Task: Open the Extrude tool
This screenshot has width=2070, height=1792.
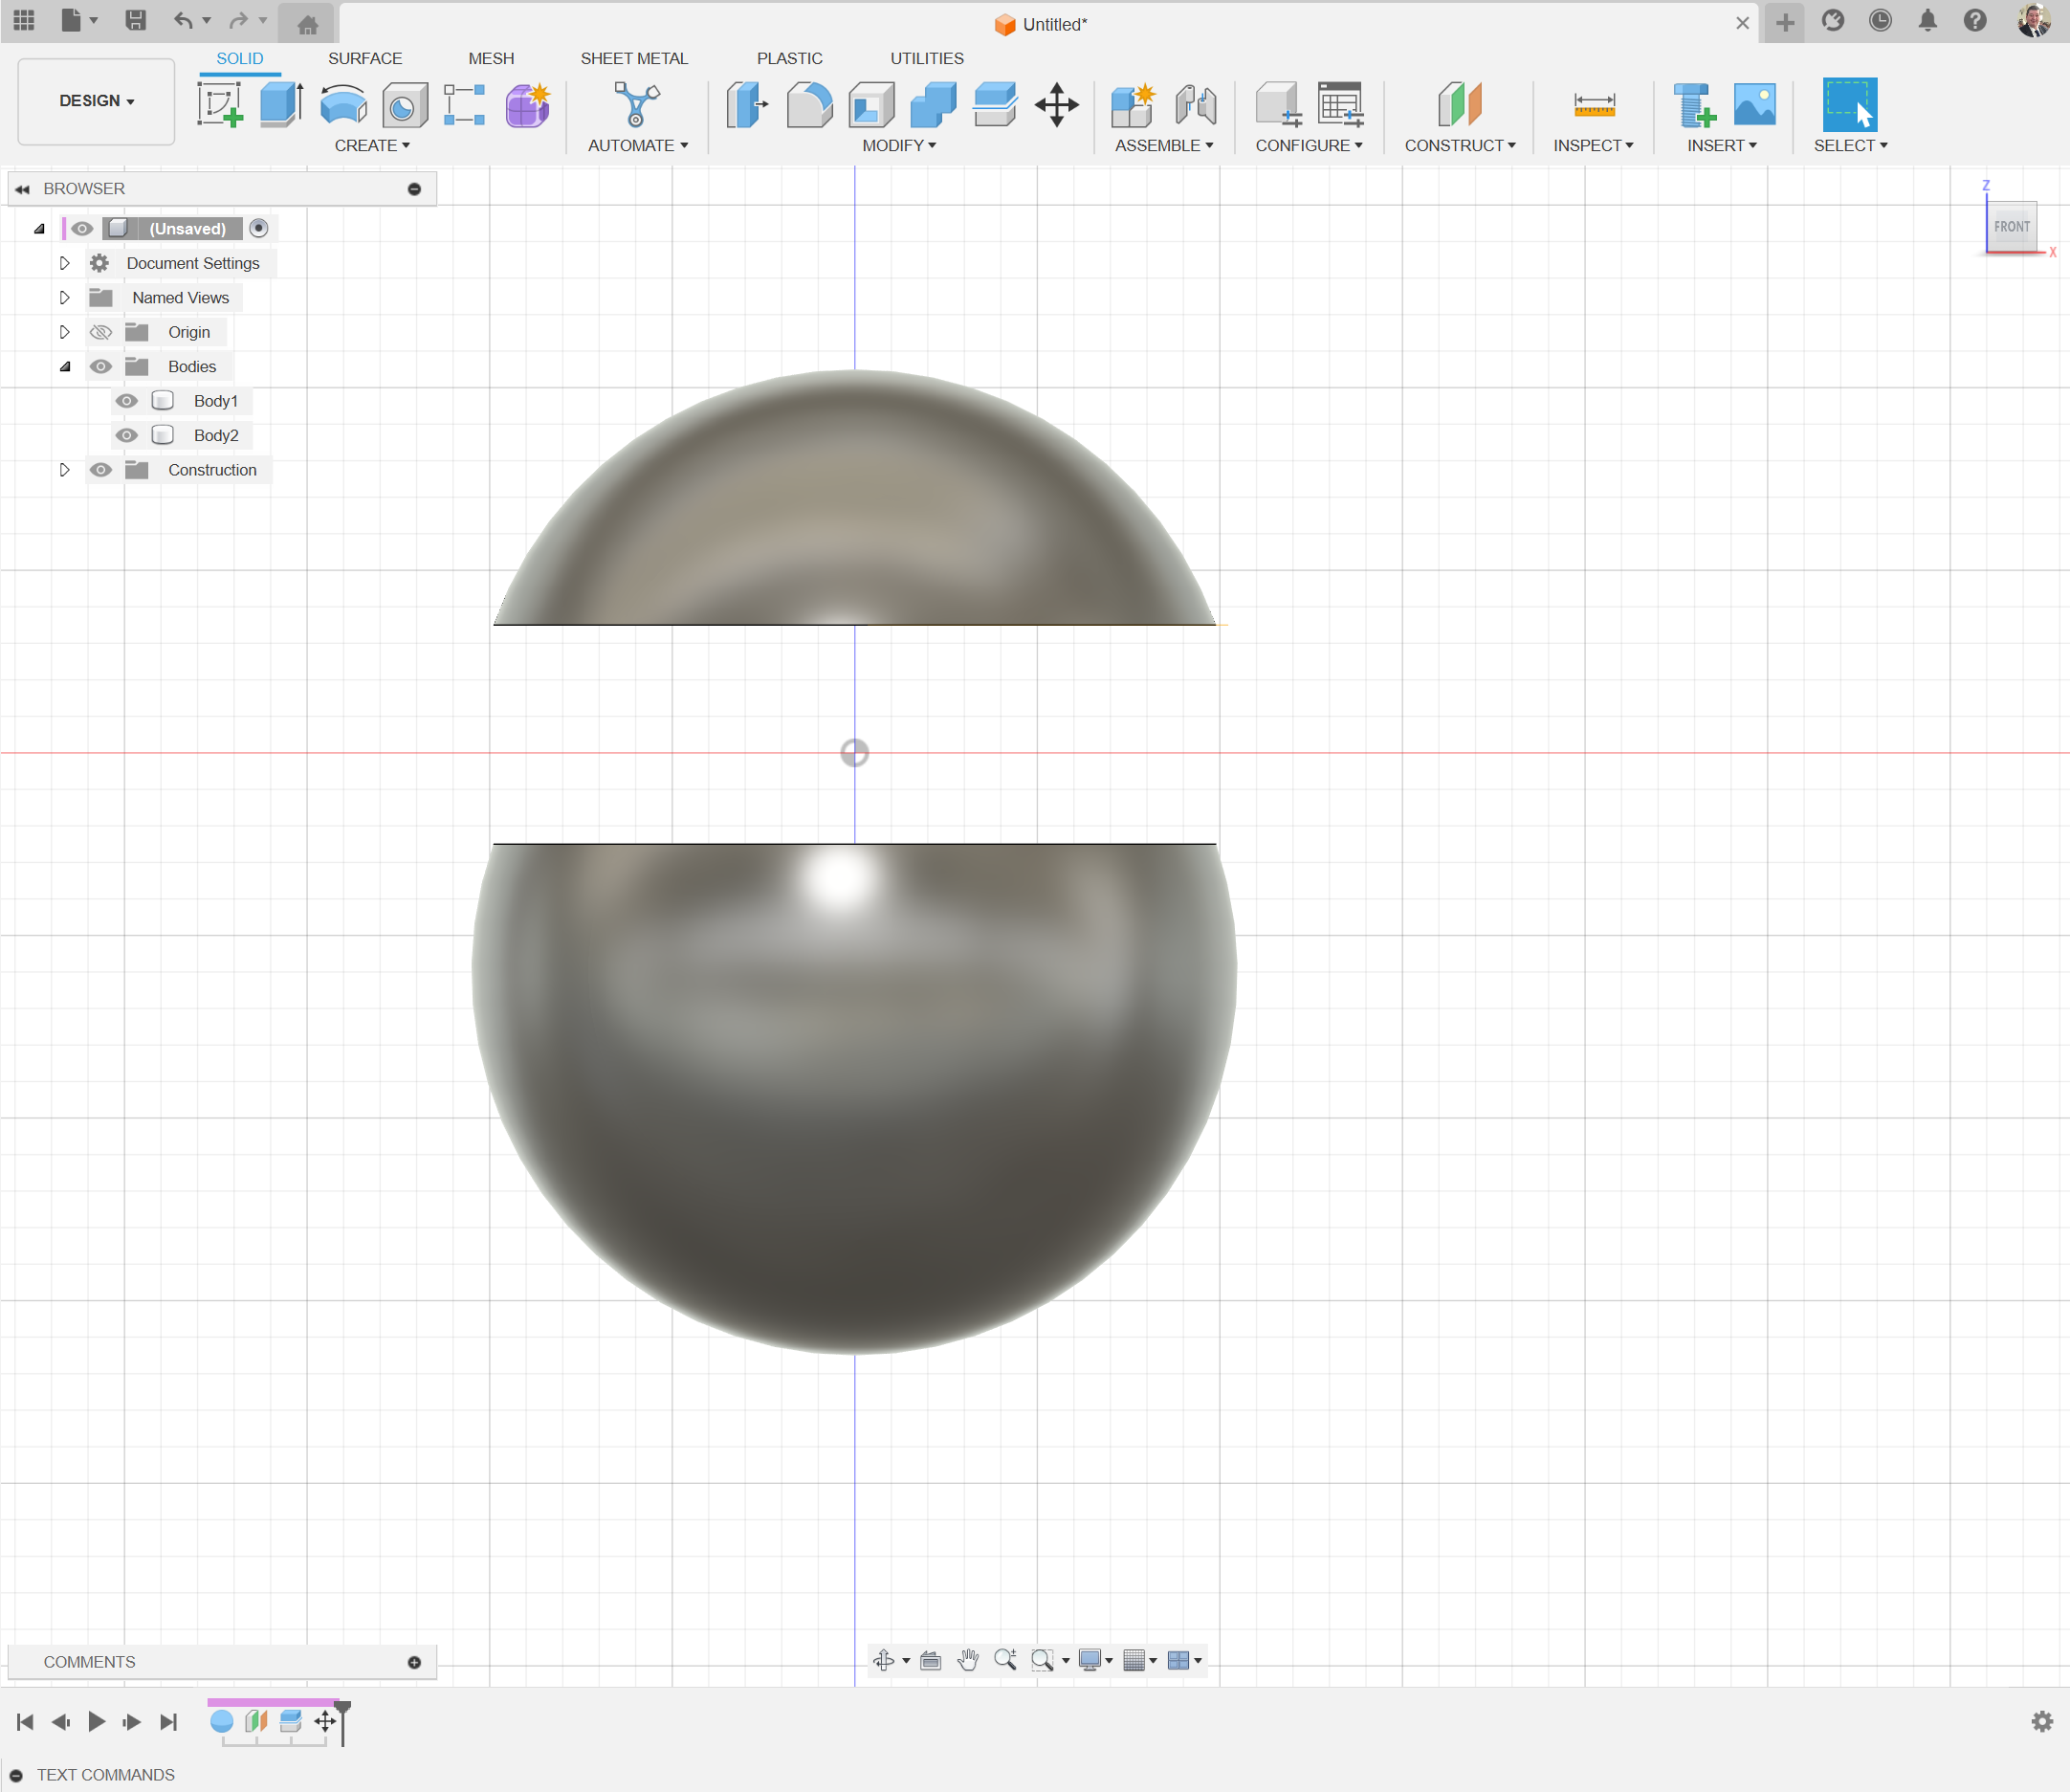Action: [x=281, y=104]
